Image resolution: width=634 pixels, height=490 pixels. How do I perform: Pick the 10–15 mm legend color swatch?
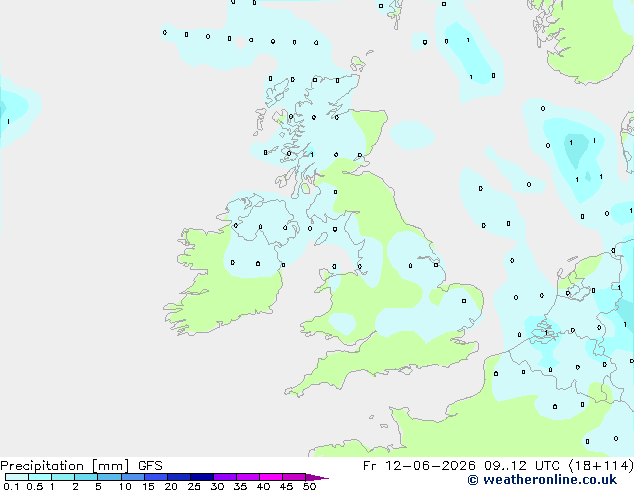click(x=133, y=477)
